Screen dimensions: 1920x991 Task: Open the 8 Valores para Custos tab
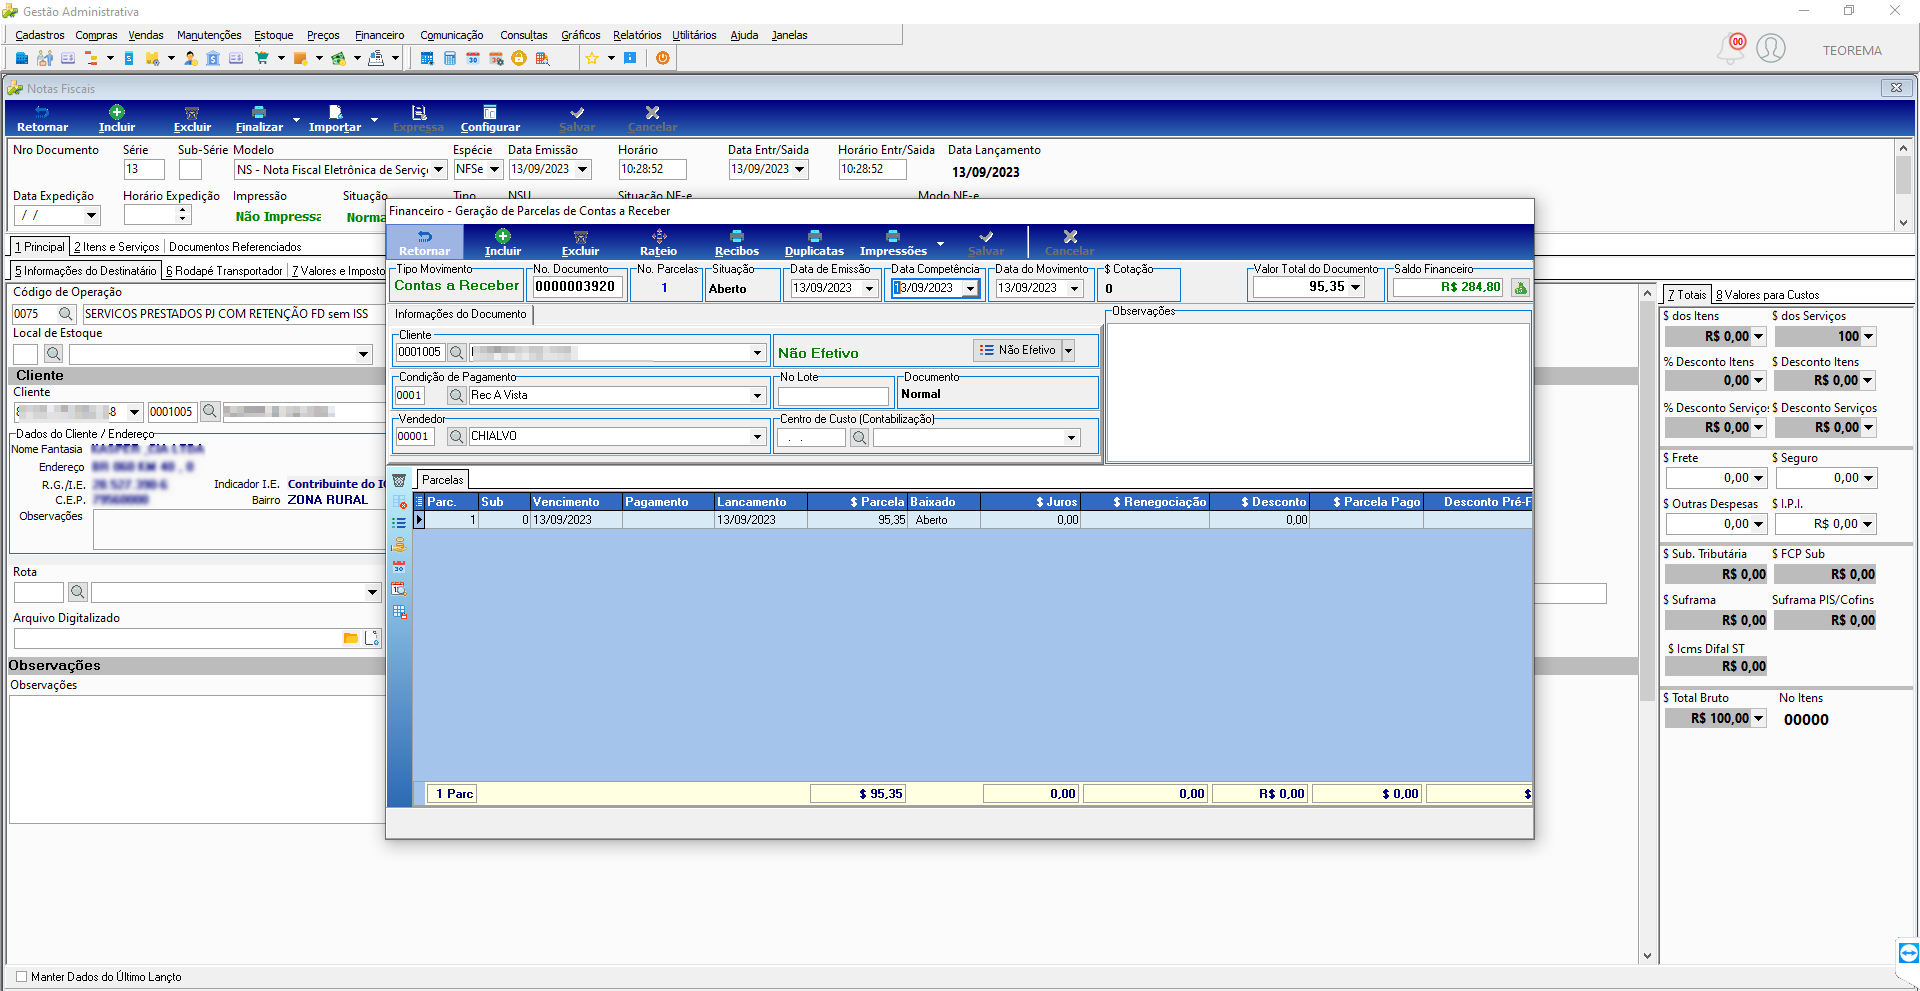(x=1767, y=295)
